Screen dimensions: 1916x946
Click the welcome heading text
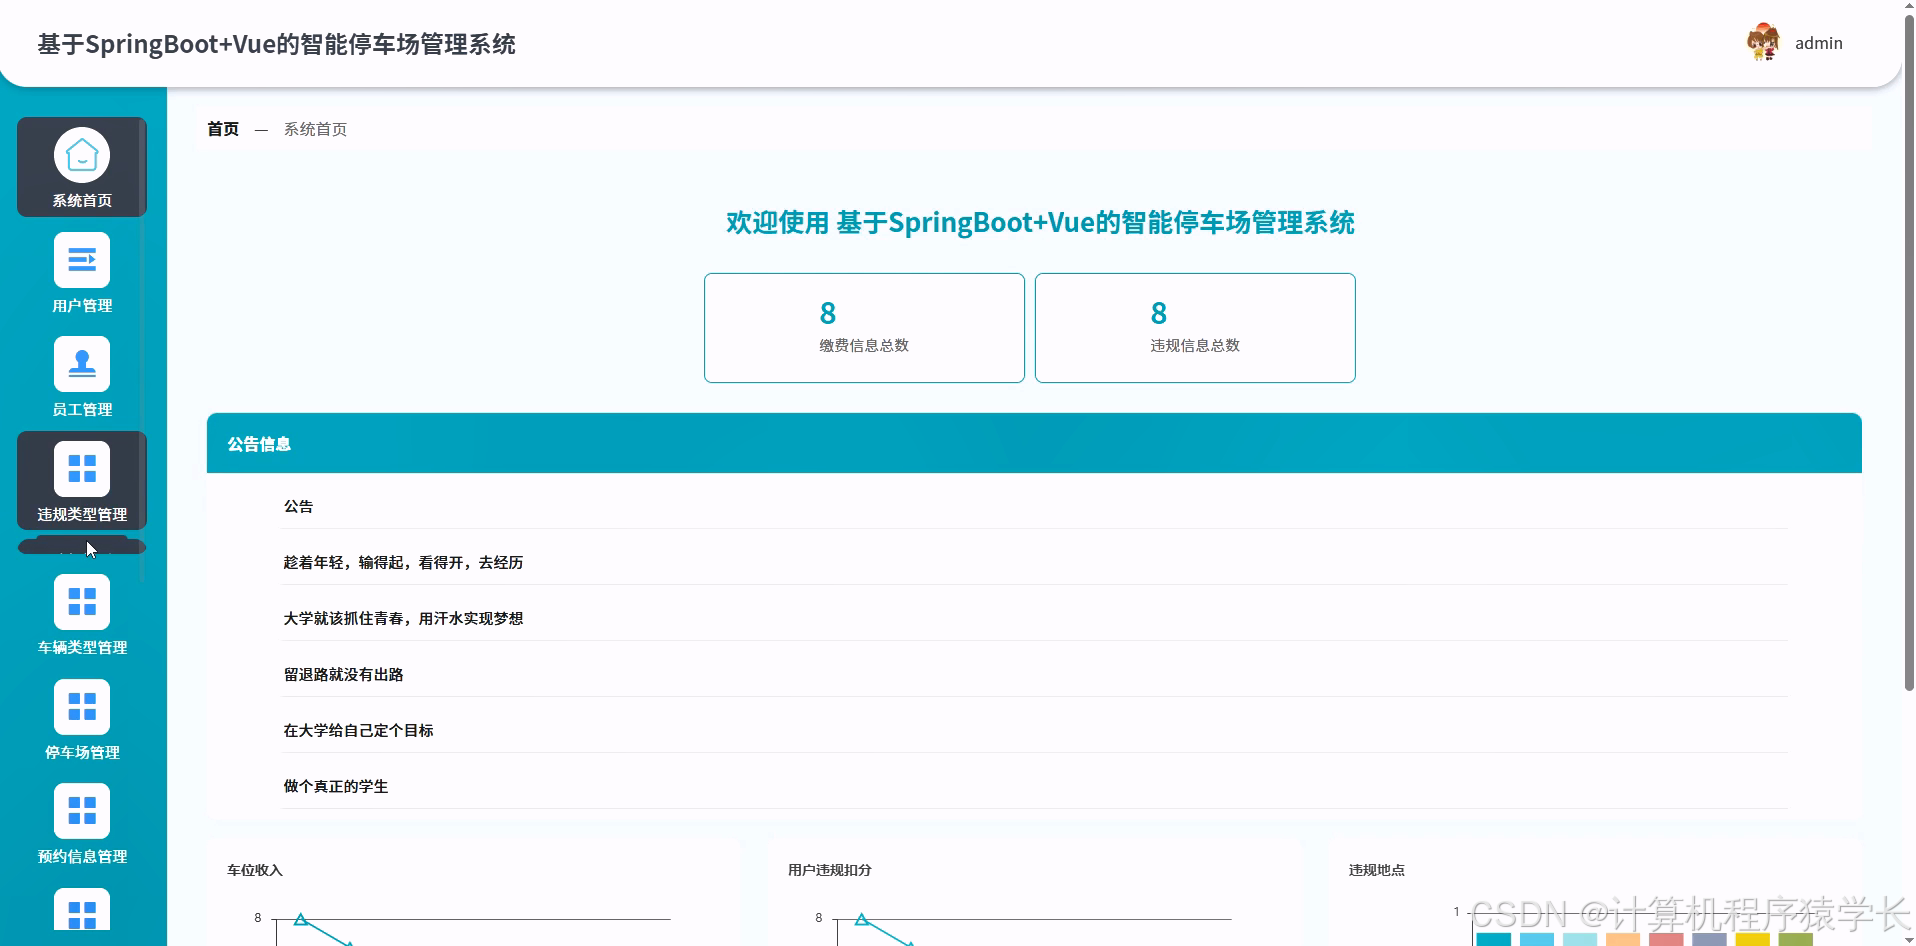point(1040,222)
